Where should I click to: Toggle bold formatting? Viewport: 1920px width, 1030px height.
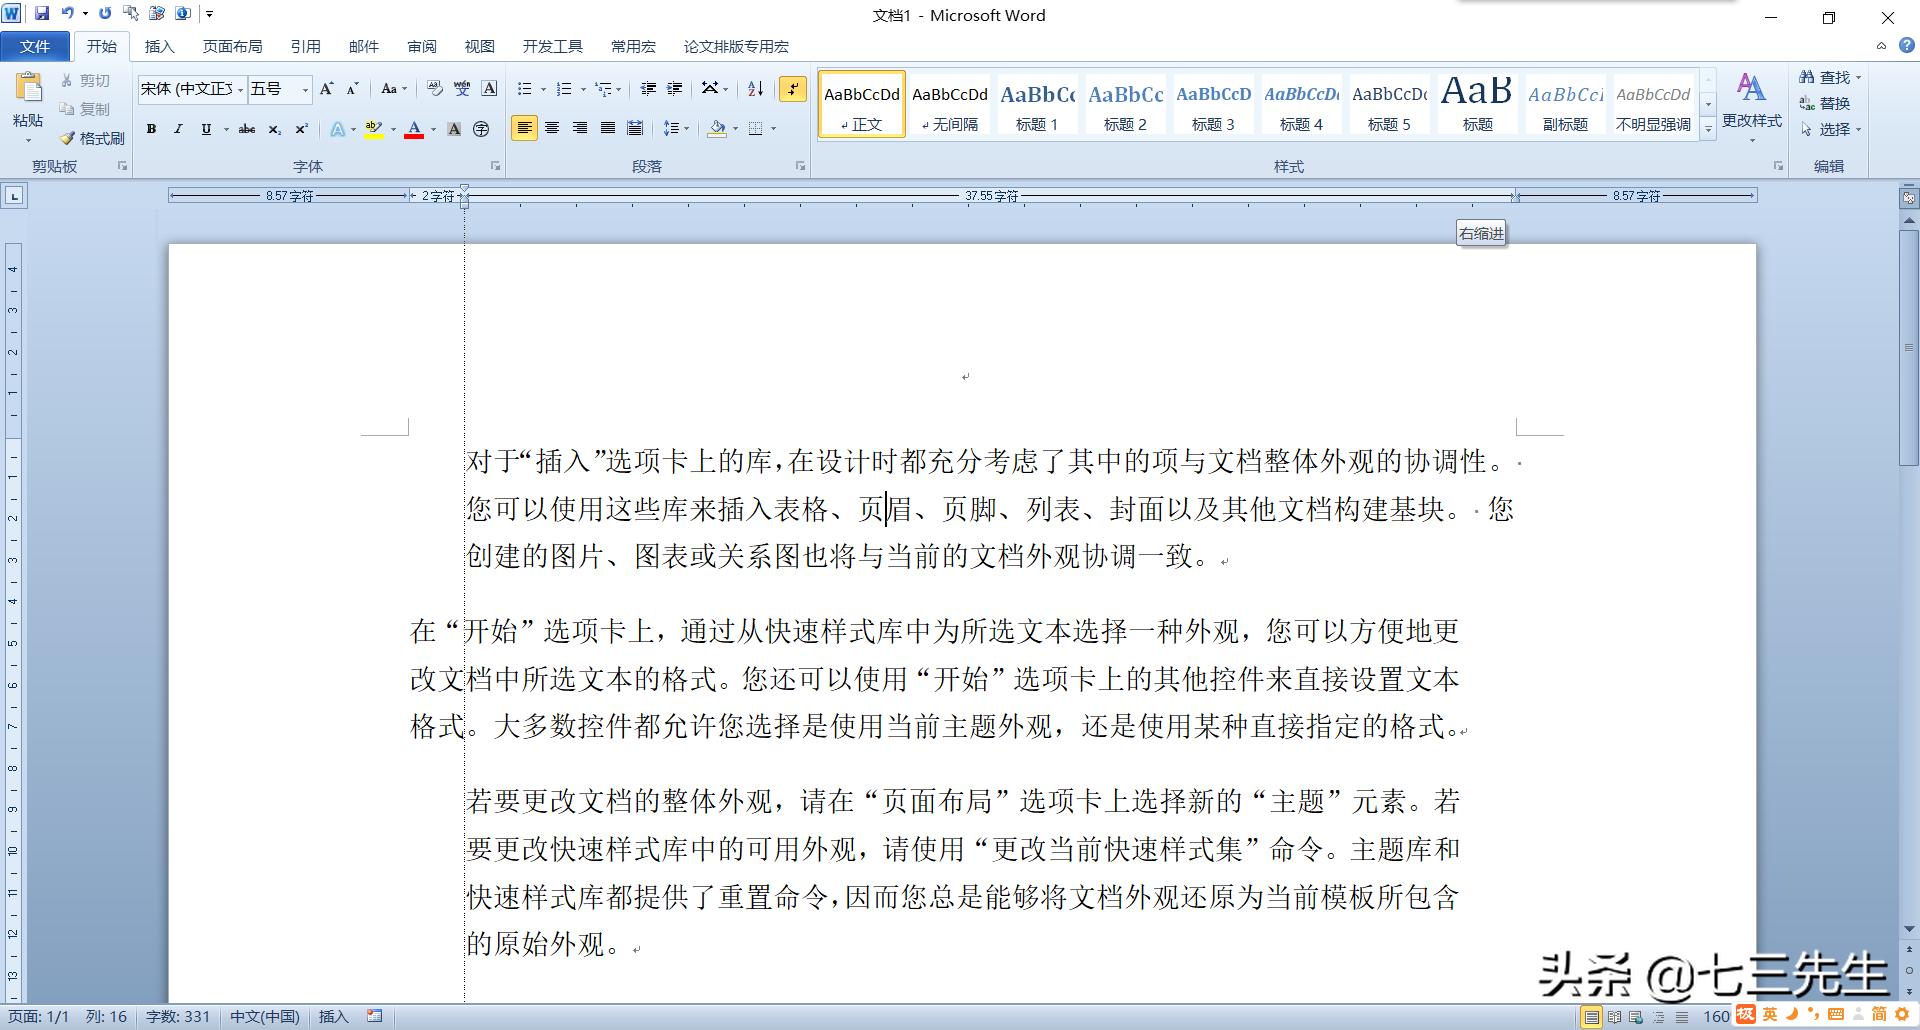[151, 128]
